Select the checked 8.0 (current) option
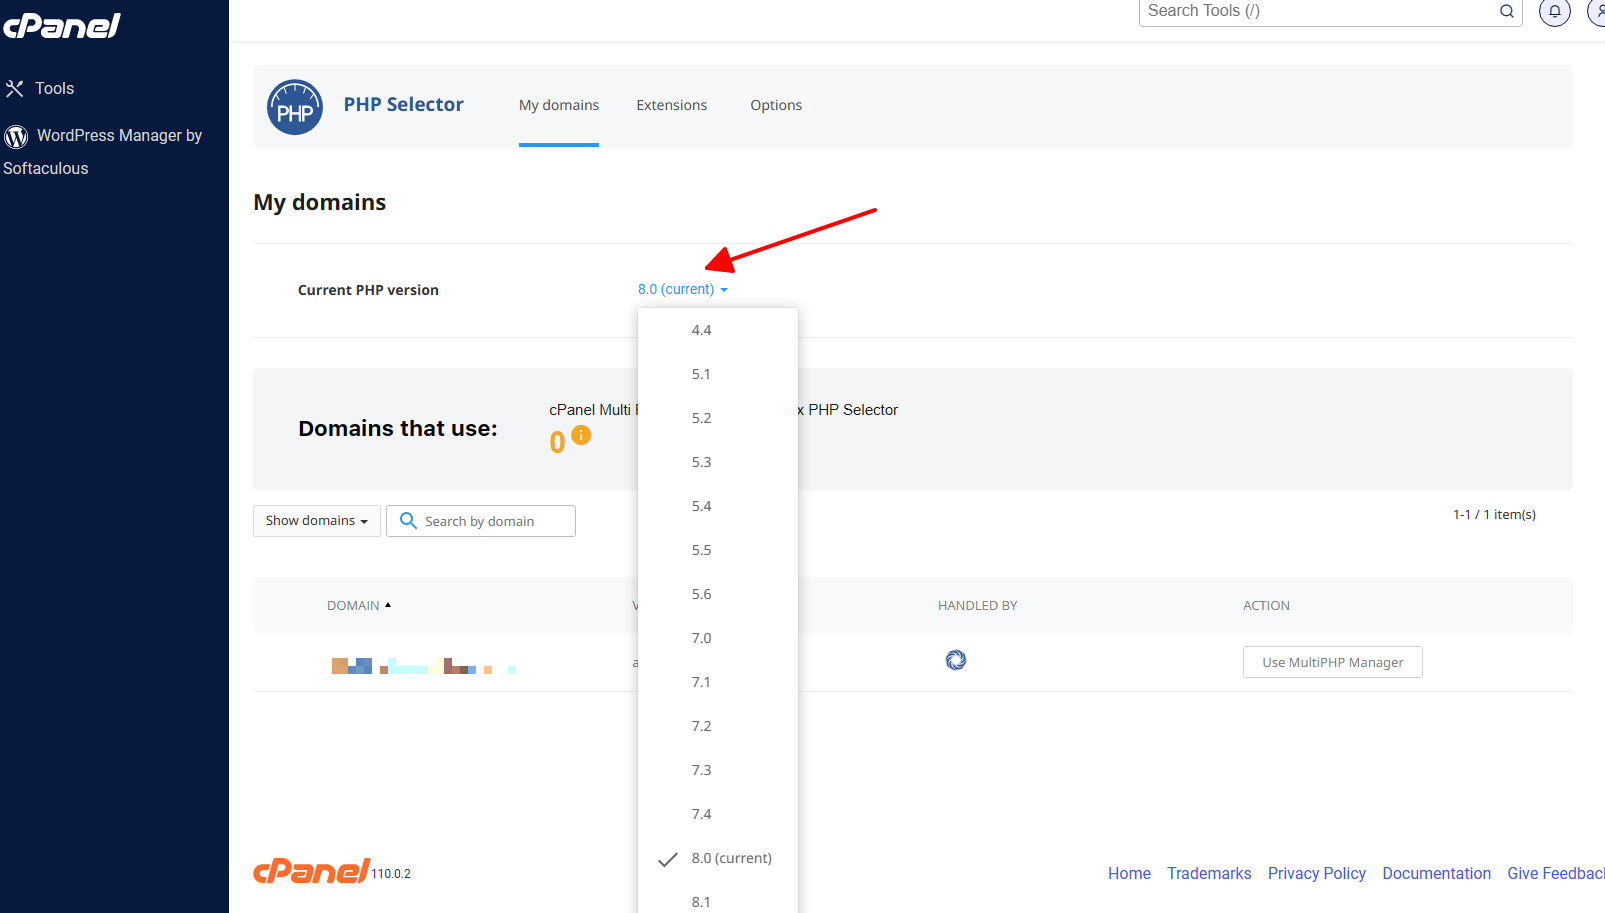This screenshot has width=1605, height=913. click(x=718, y=858)
